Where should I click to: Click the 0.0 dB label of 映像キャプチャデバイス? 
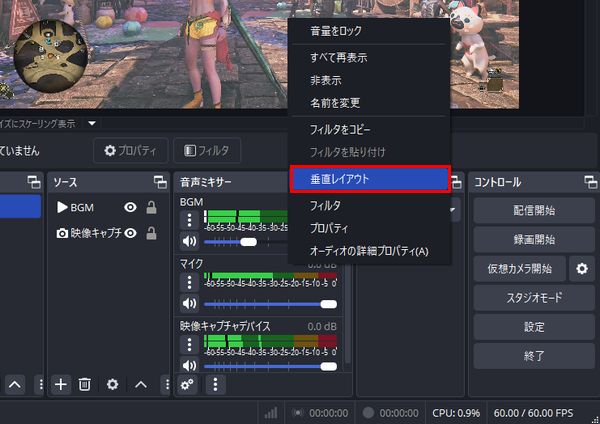coord(322,326)
